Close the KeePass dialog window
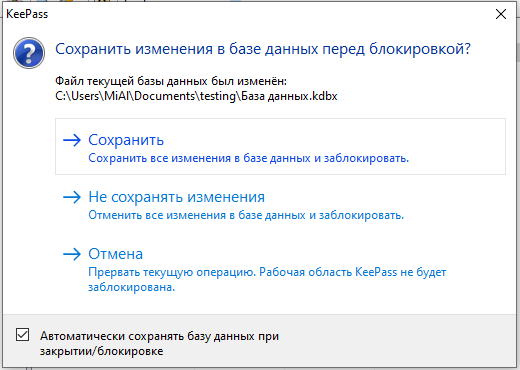This screenshot has width=520, height=370. 501,14
